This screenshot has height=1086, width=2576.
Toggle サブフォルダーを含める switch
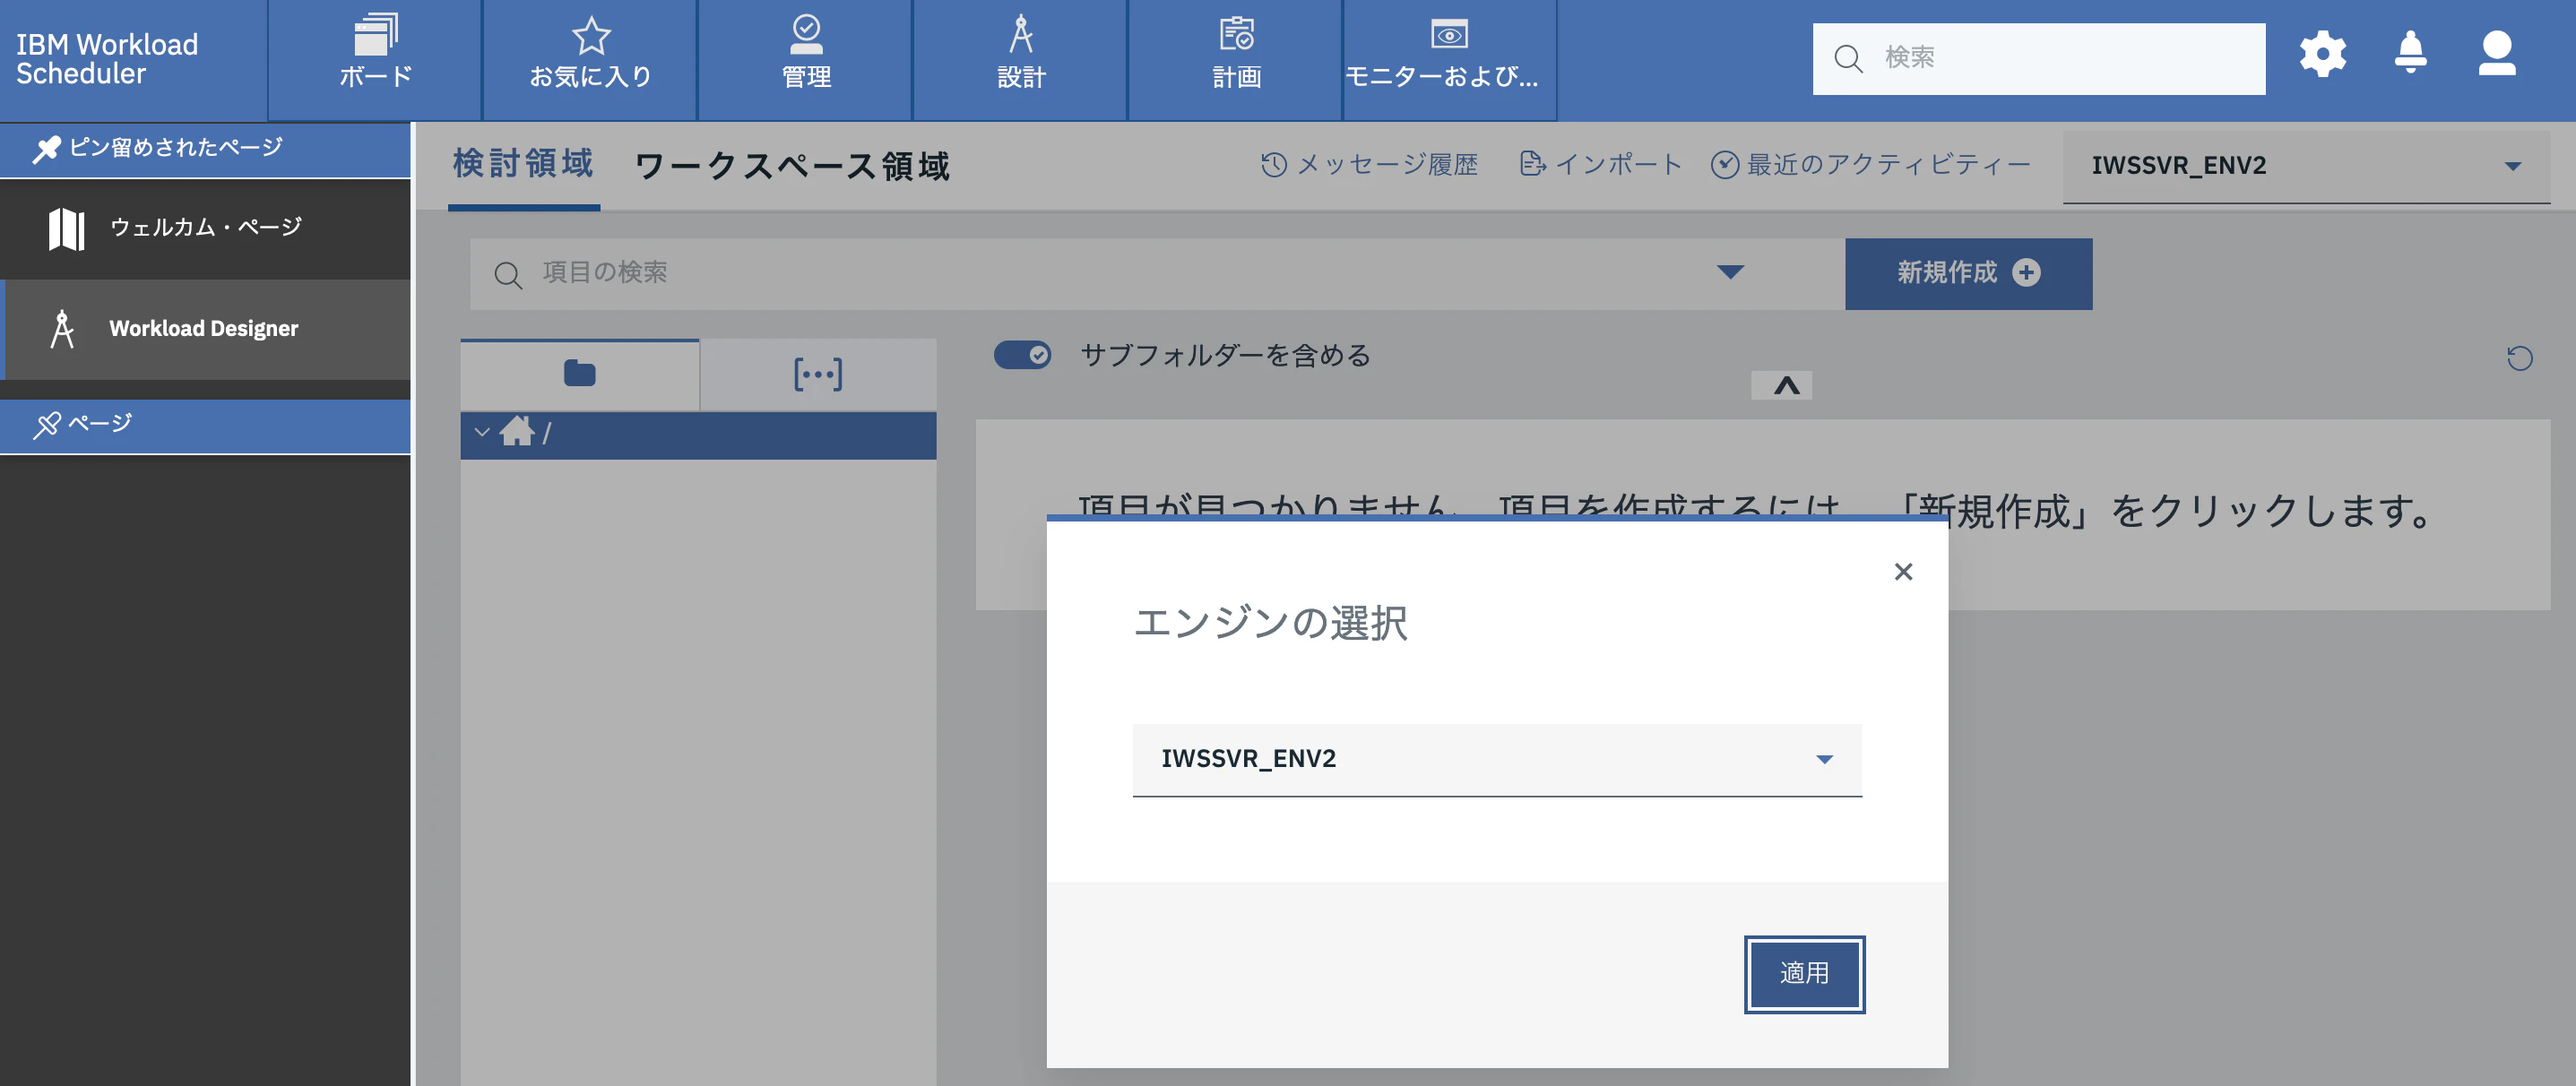[x=1021, y=355]
